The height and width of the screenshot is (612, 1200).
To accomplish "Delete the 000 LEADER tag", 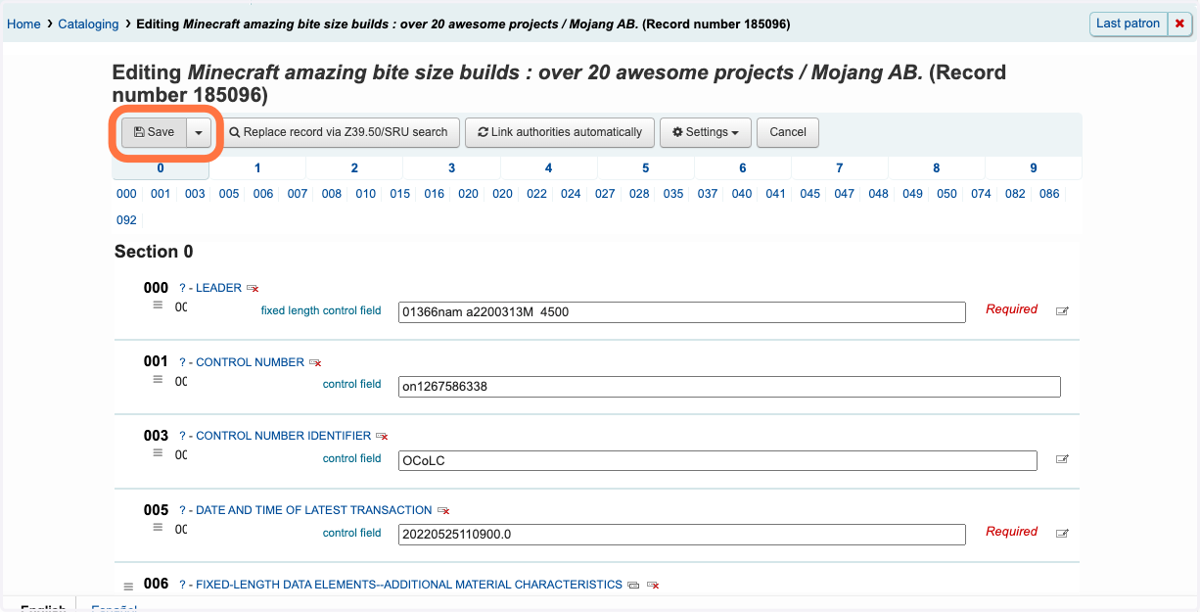I will 252,289.
